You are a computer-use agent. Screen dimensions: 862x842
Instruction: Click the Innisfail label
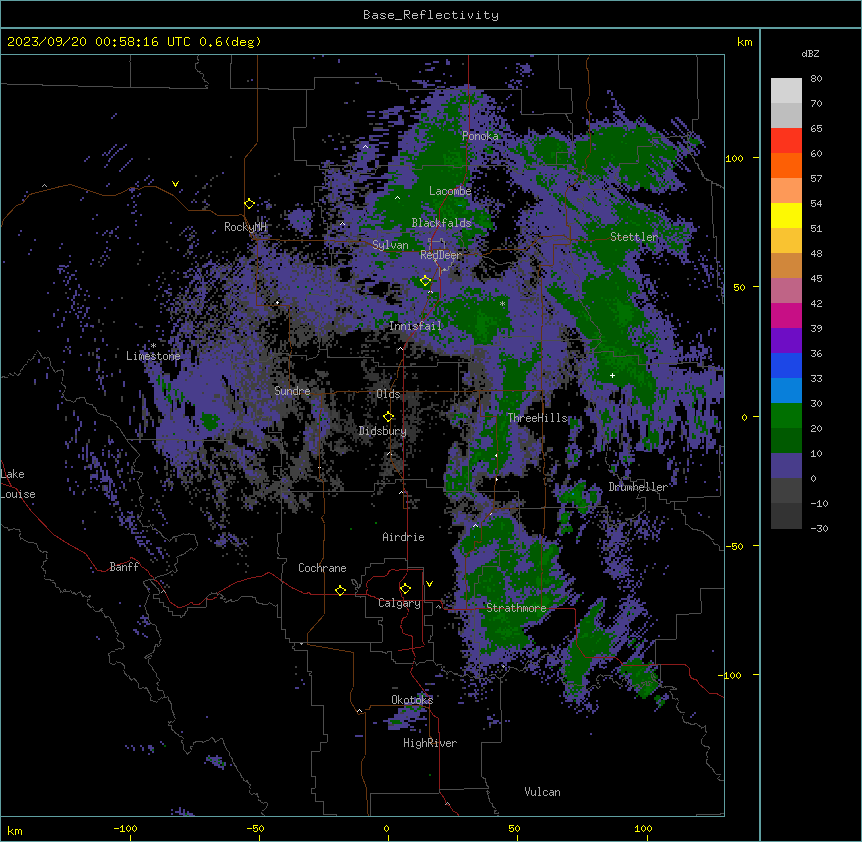(415, 326)
